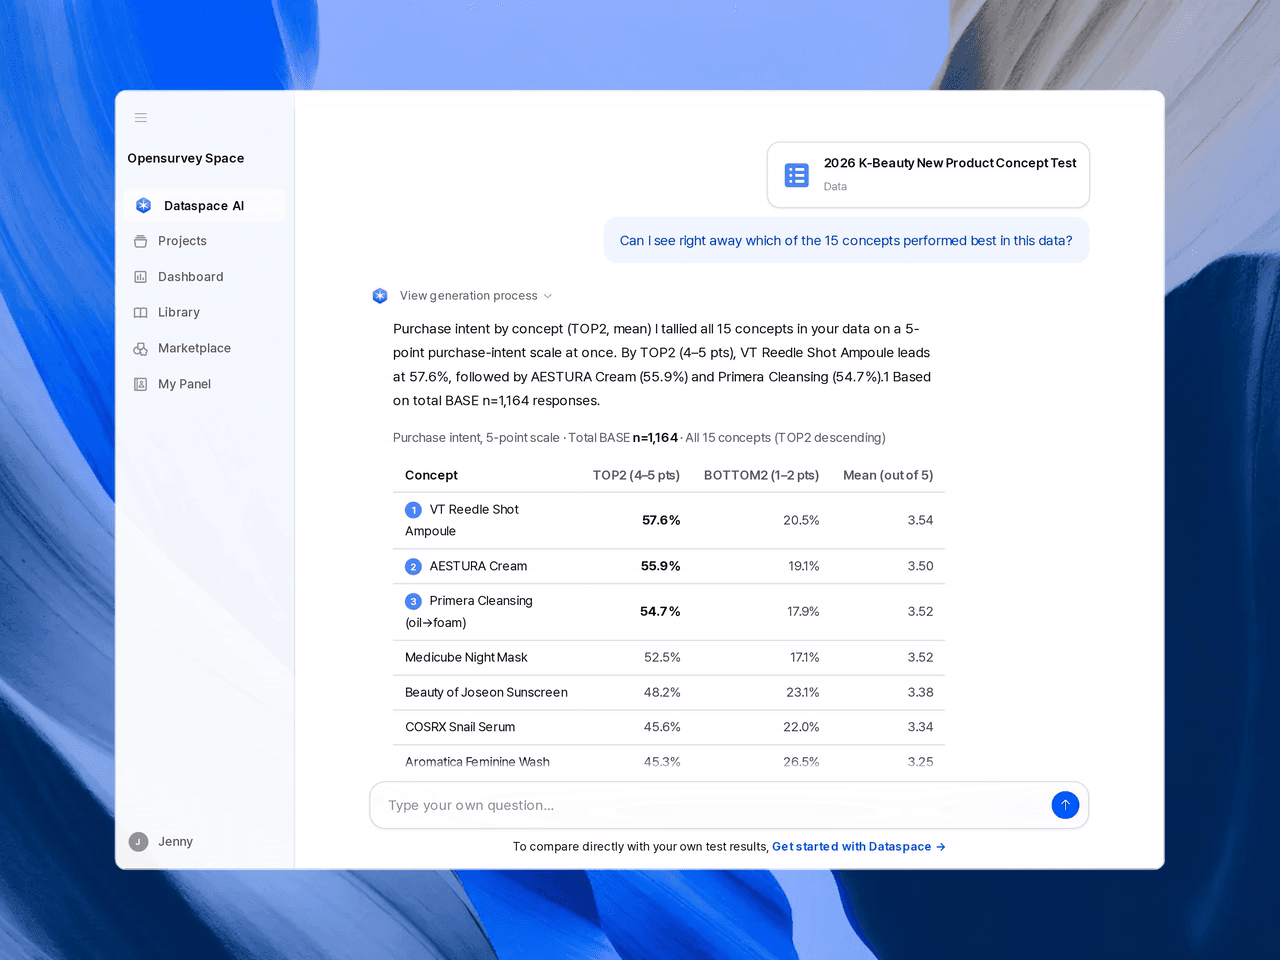
Task: Click the Dataspace AI snowflake icon in sidebar
Action: coord(143,205)
